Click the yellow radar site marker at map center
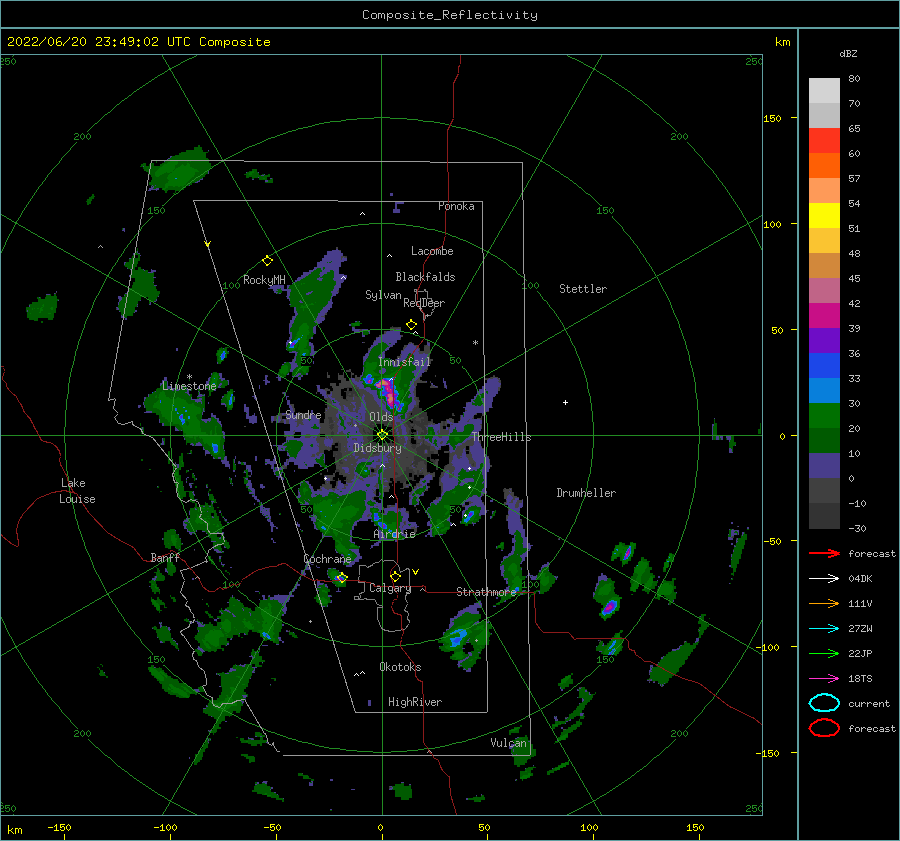 [x=382, y=435]
